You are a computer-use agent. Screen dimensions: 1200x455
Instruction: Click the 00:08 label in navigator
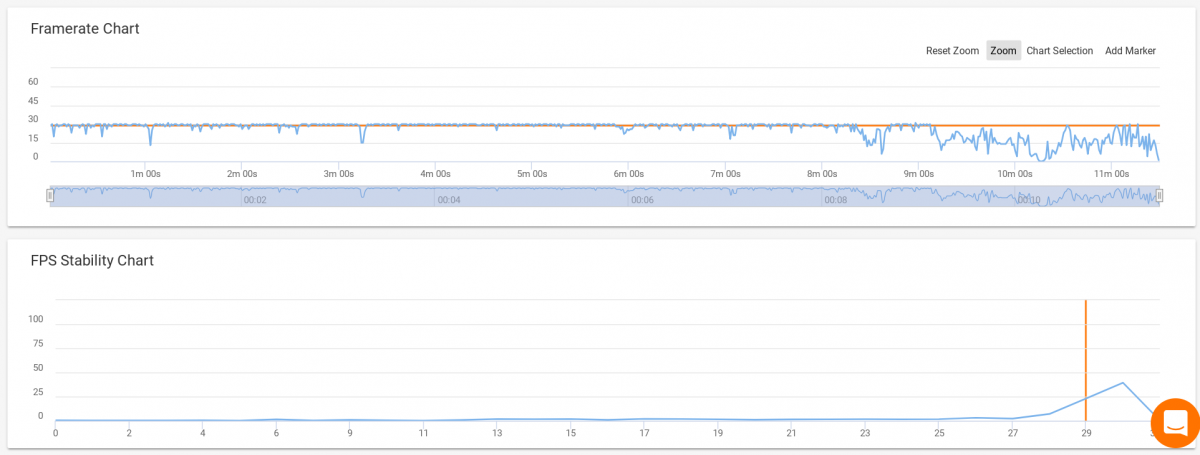point(835,200)
